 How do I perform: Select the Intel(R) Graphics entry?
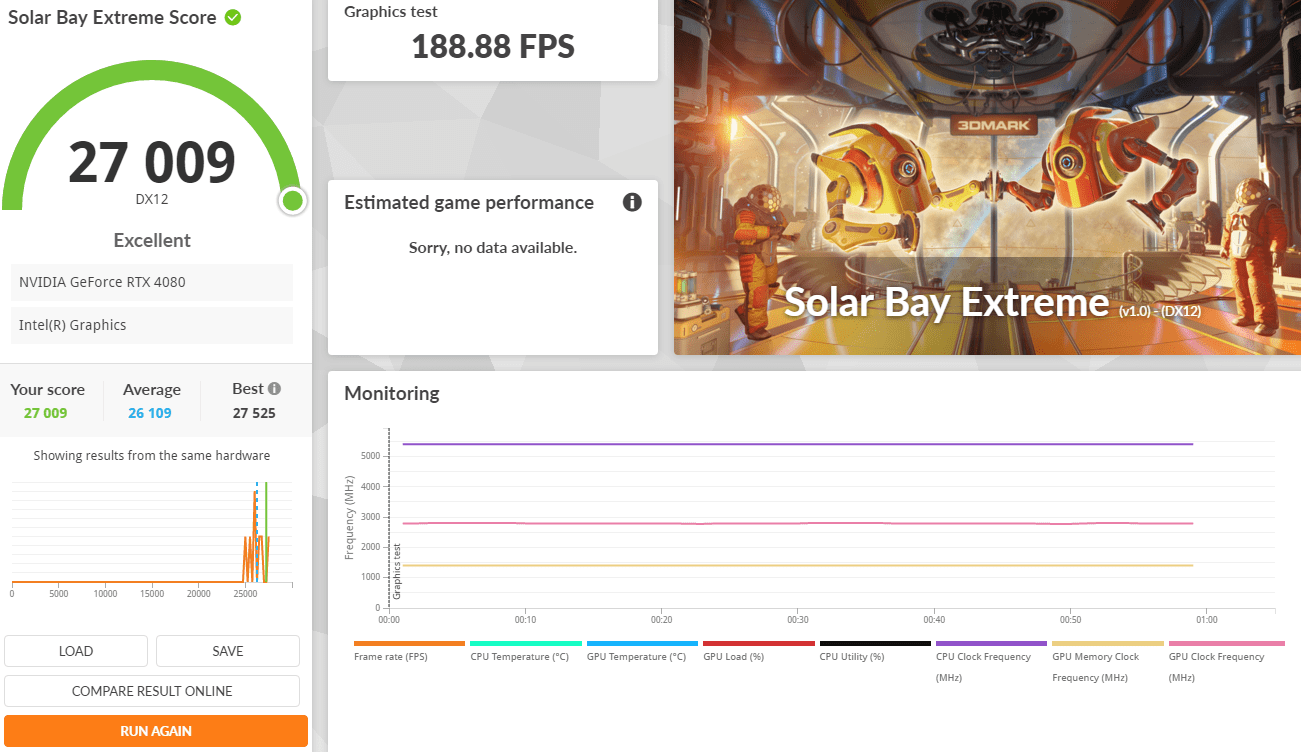tap(152, 325)
